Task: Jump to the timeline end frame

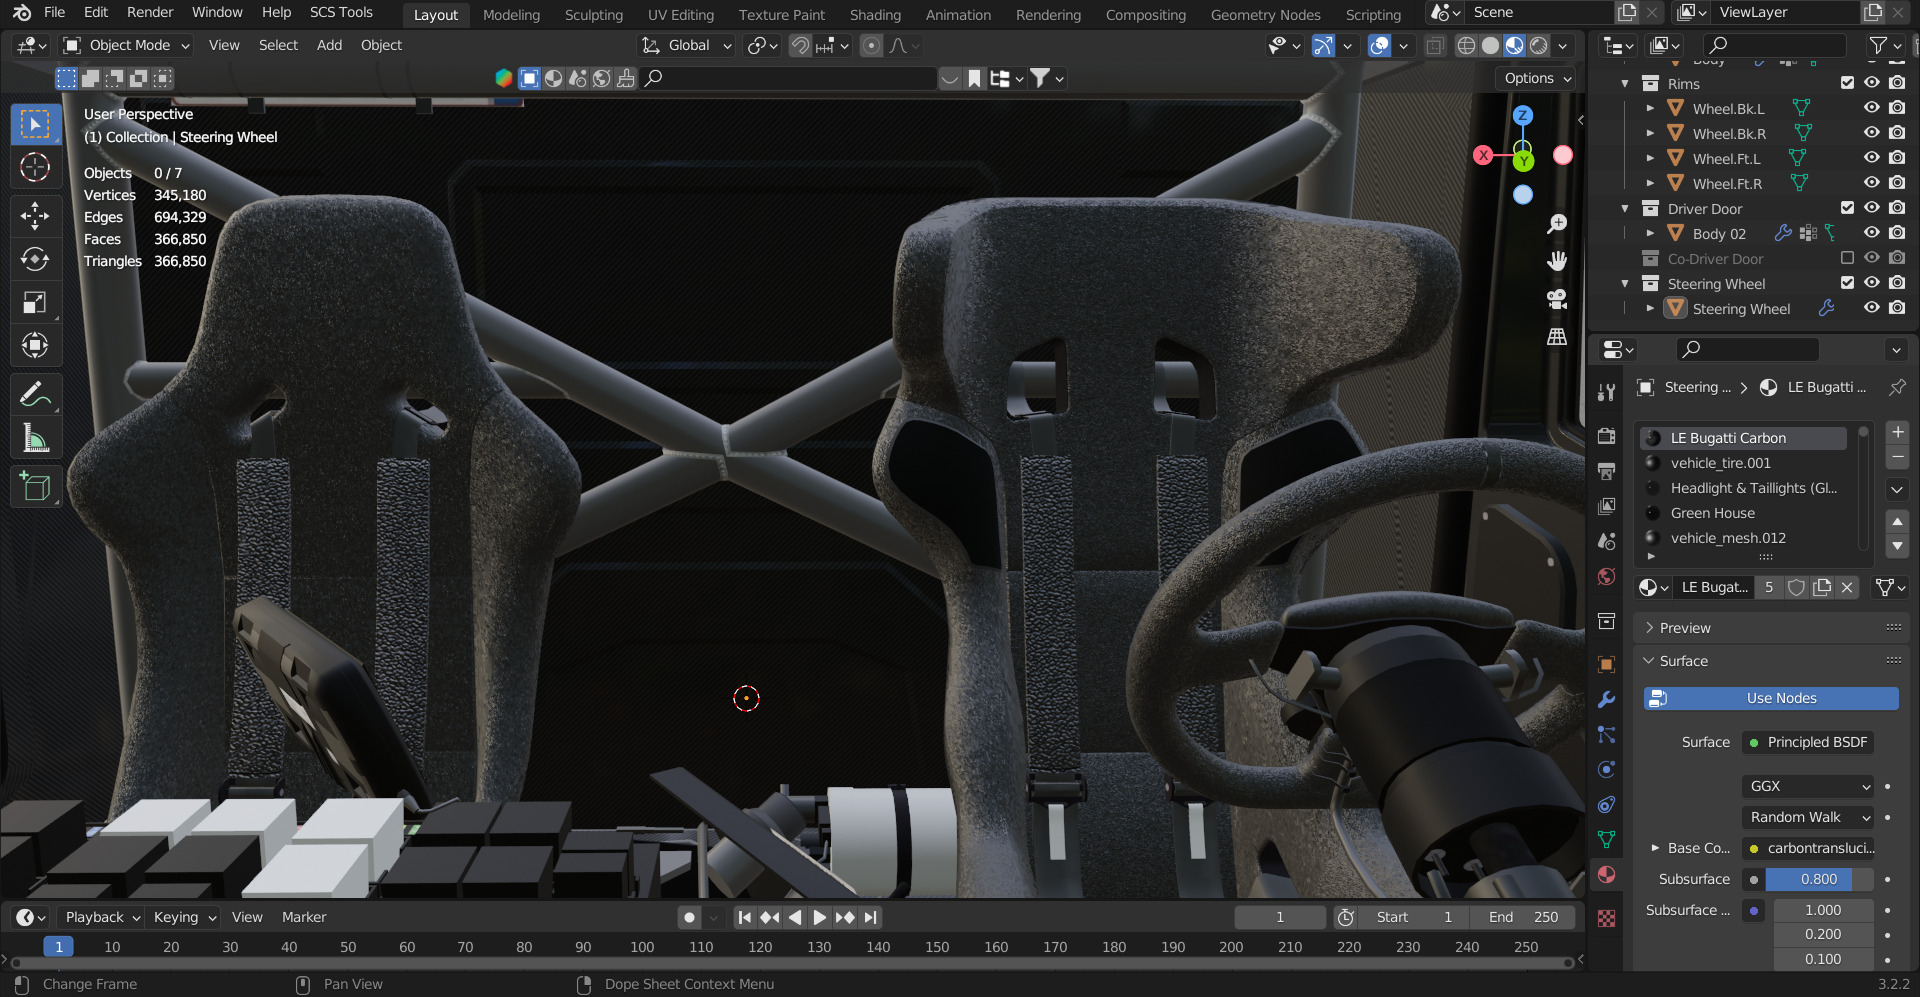Action: point(871,917)
